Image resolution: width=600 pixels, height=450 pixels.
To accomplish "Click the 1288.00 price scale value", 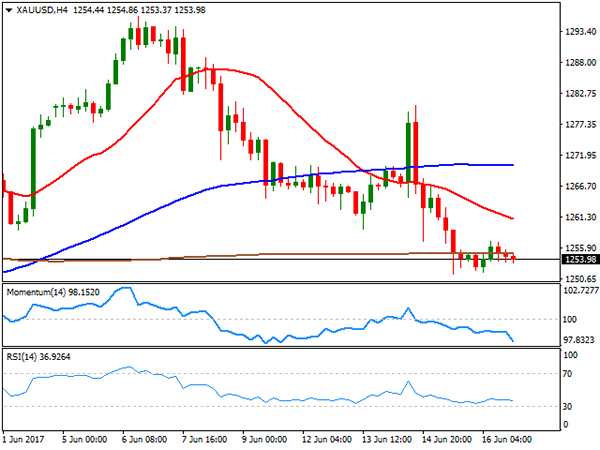I will coord(580,62).
